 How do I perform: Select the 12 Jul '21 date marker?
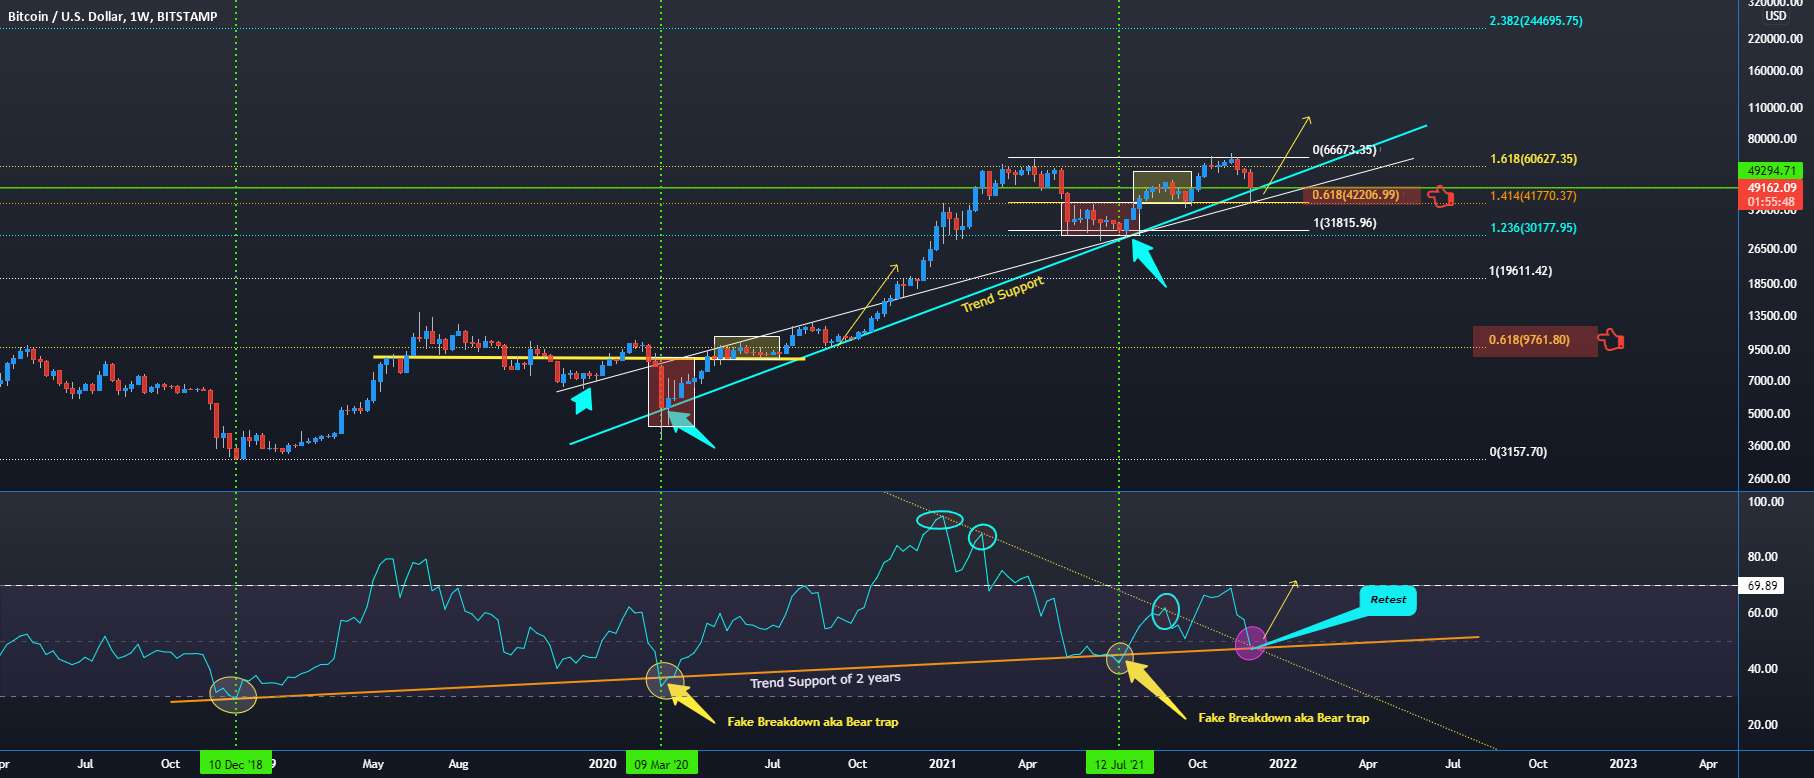tap(1119, 765)
